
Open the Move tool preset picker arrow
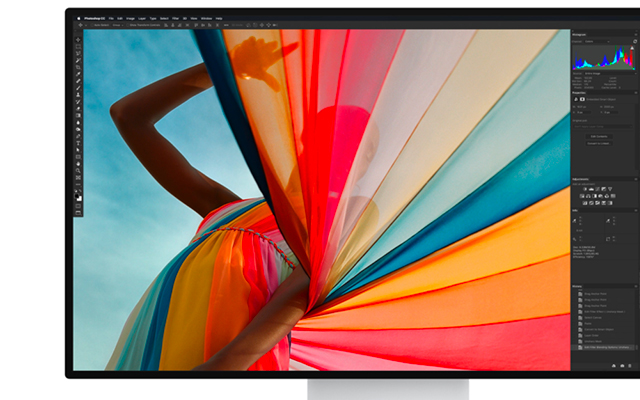[86, 25]
